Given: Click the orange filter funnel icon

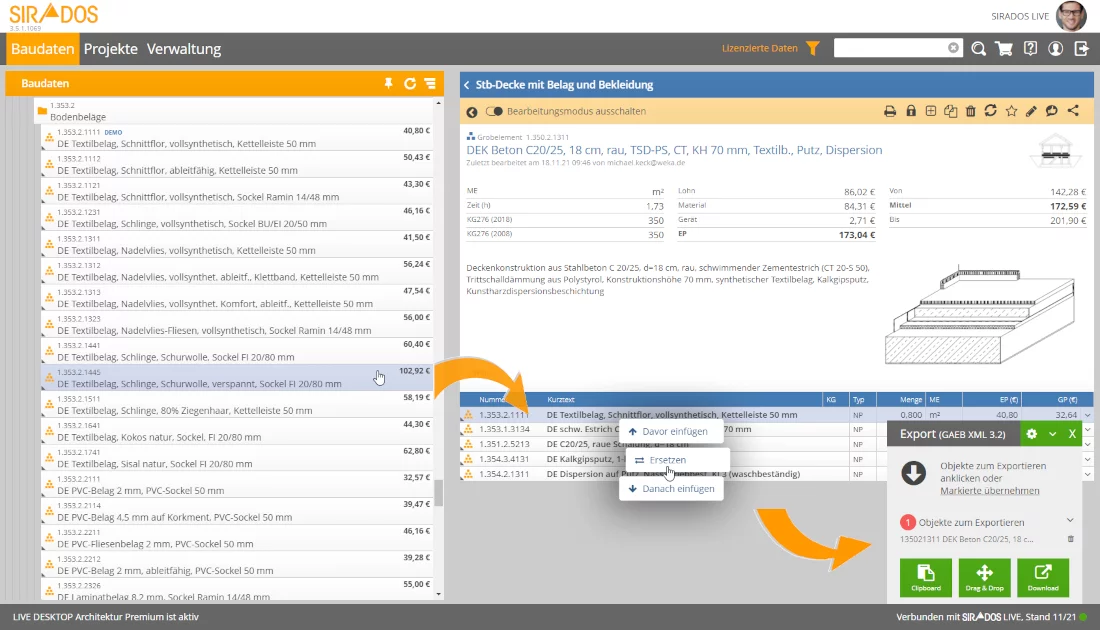Looking at the screenshot, I should (x=813, y=48).
